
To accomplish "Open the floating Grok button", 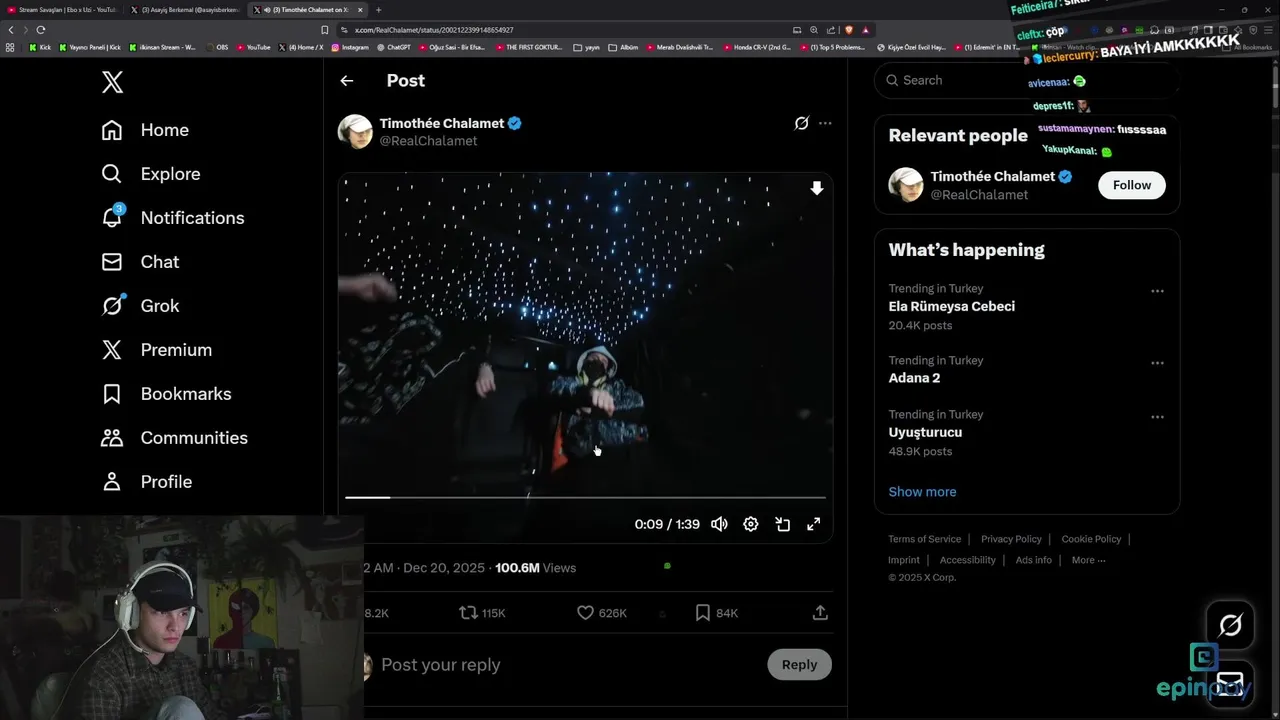I will (1230, 625).
